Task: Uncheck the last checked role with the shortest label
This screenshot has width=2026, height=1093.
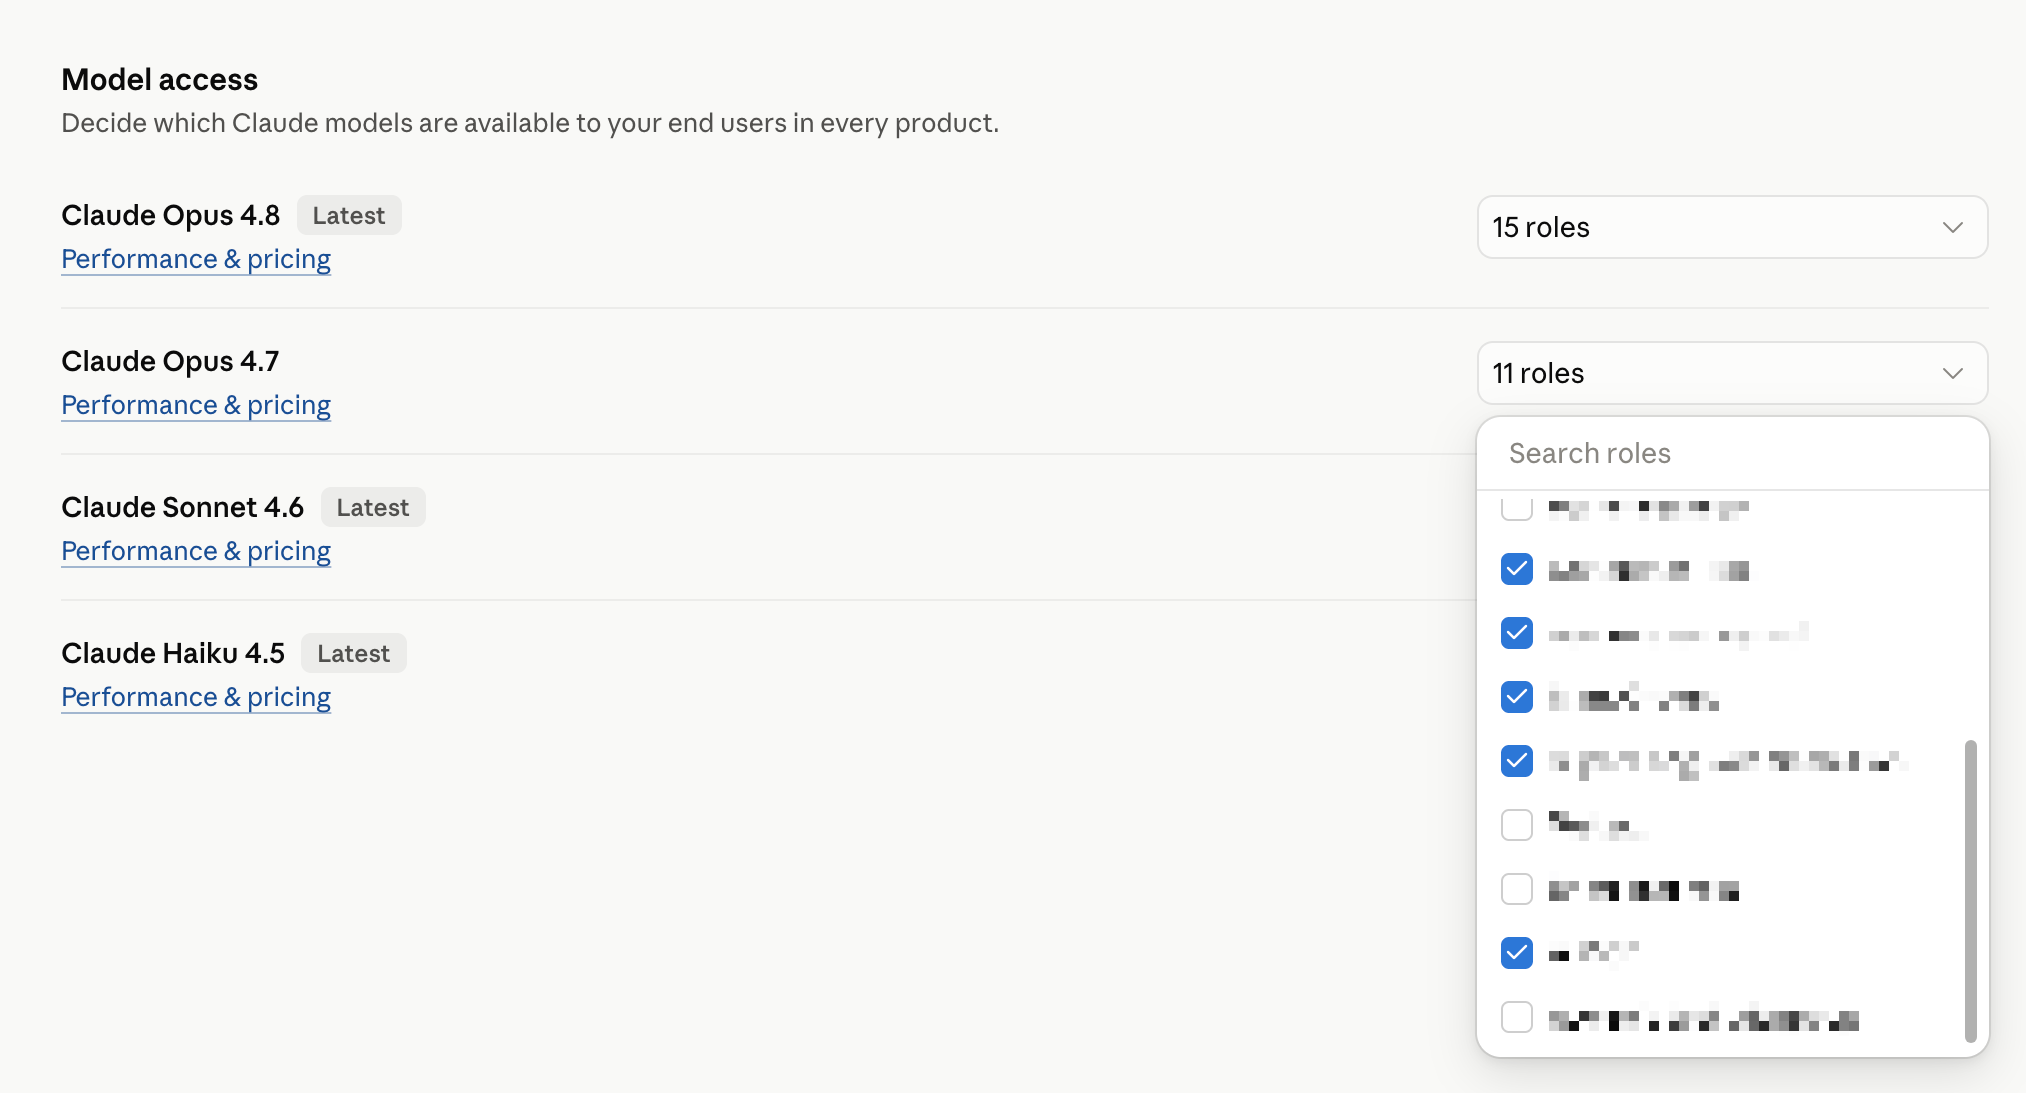Action: 1517,953
